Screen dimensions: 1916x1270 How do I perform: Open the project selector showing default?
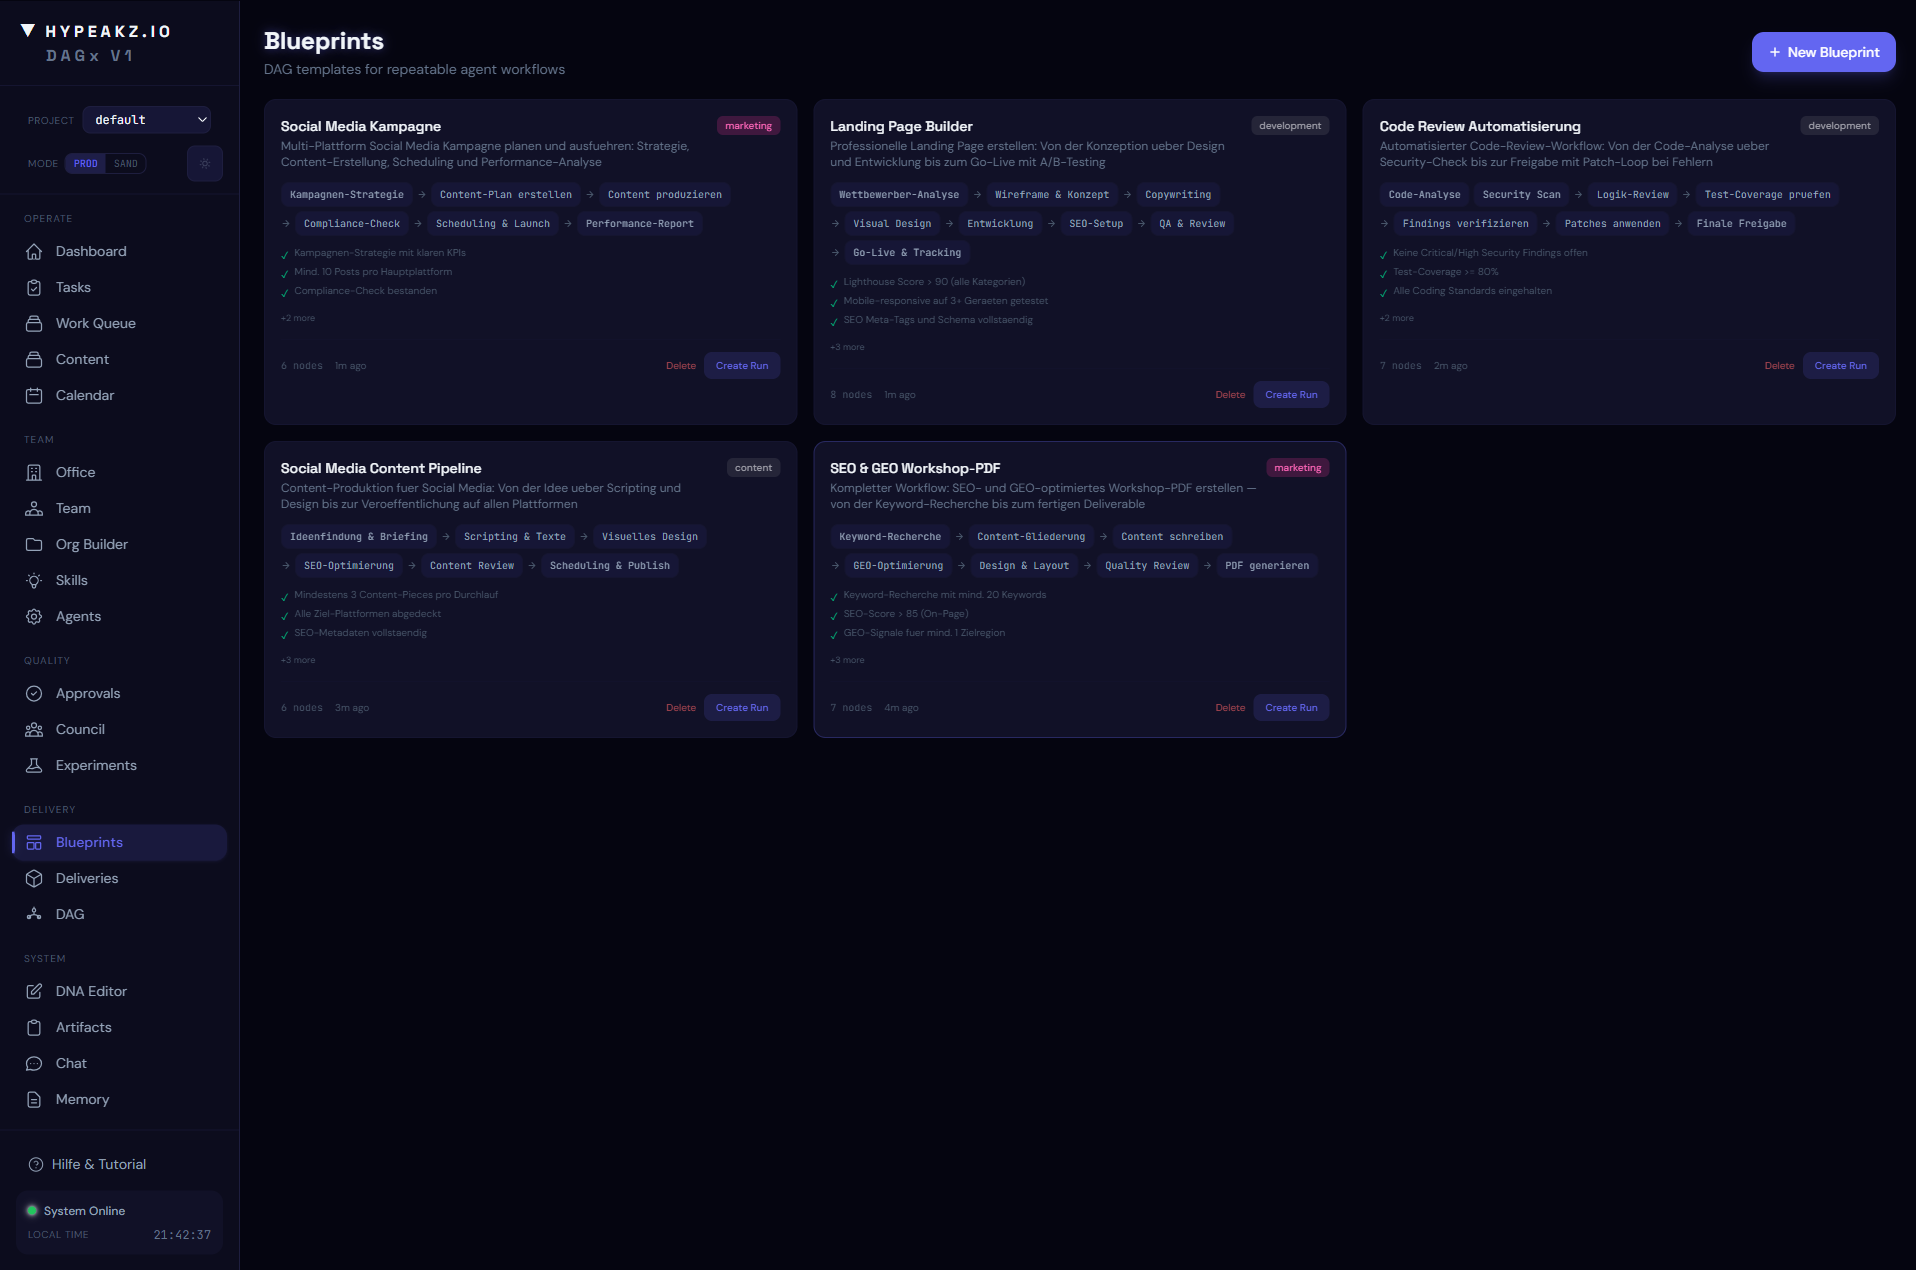coord(147,119)
